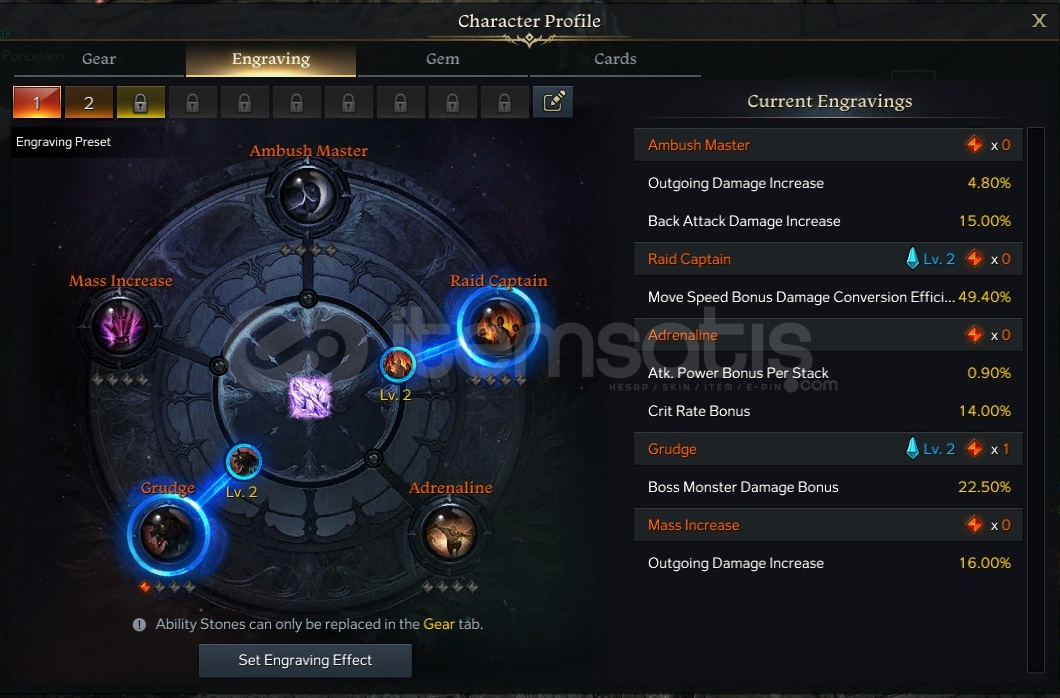Follow the yellow Gear link in hint
This screenshot has width=1060, height=698.
click(x=439, y=624)
